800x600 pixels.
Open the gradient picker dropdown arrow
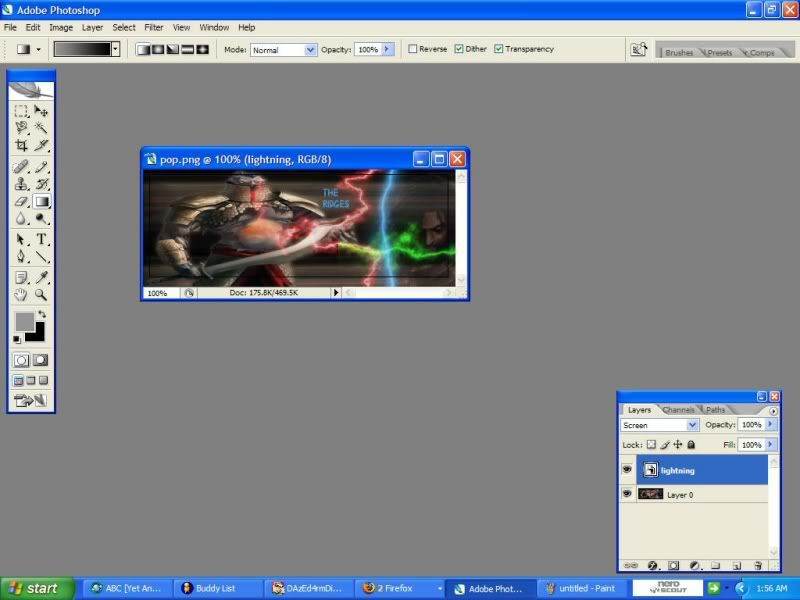pyautogui.click(x=116, y=49)
